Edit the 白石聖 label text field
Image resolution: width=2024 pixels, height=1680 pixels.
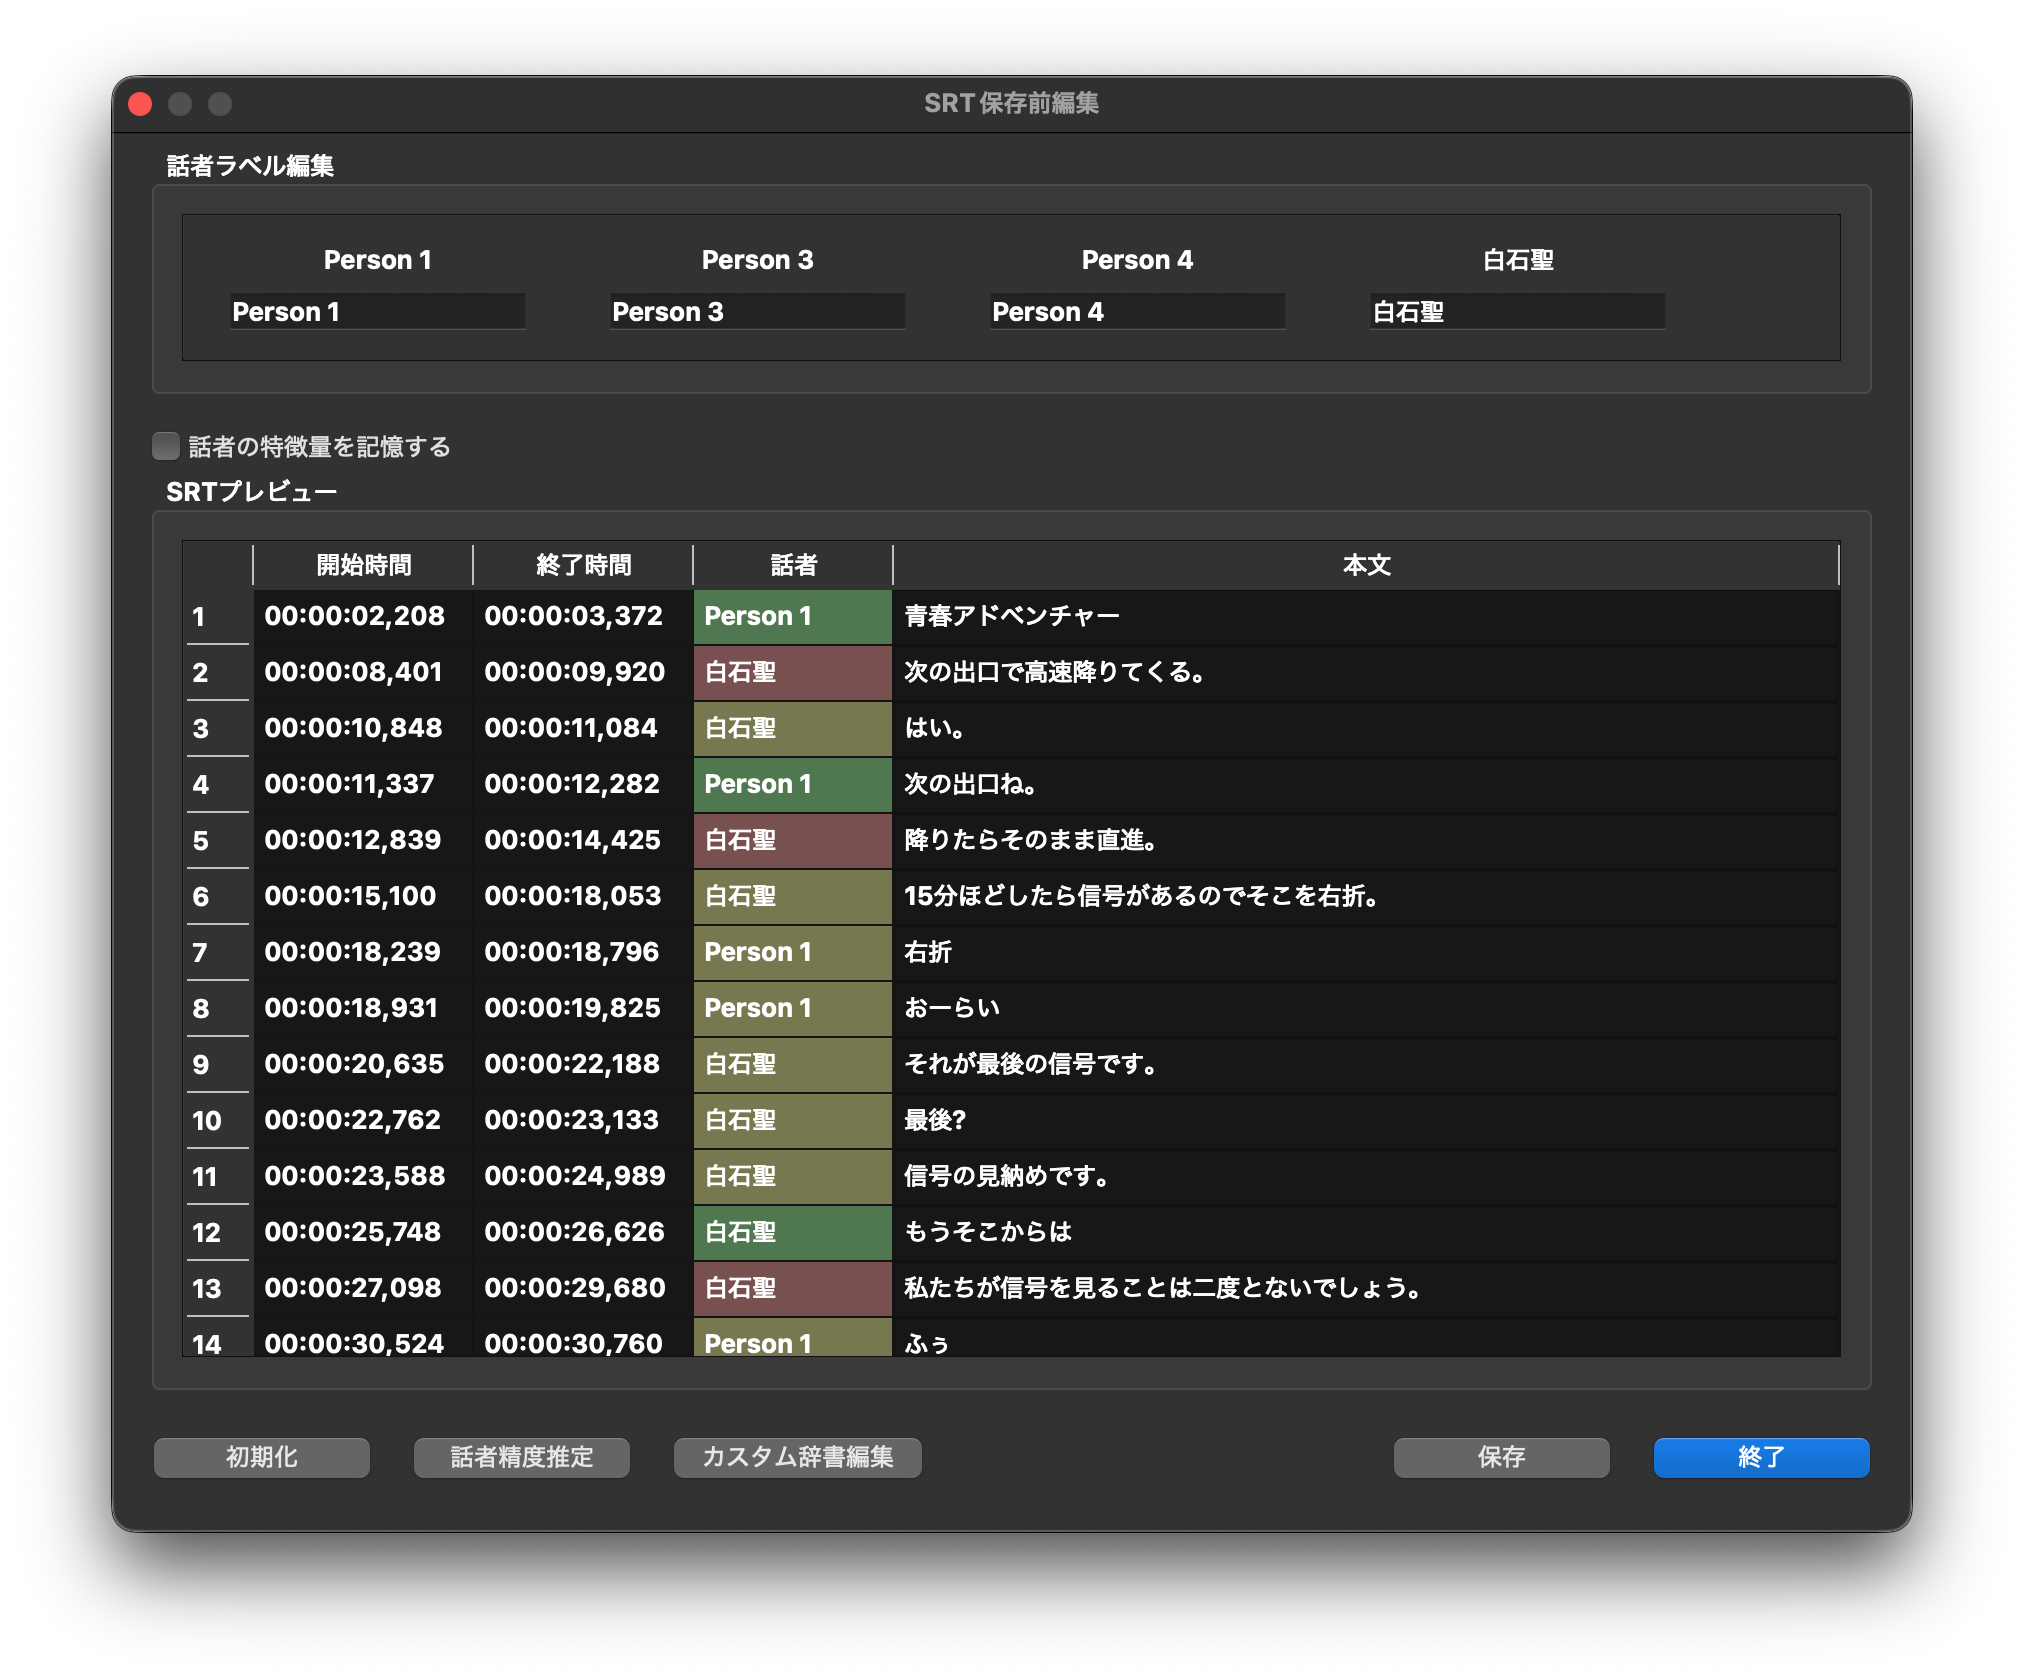[1517, 312]
